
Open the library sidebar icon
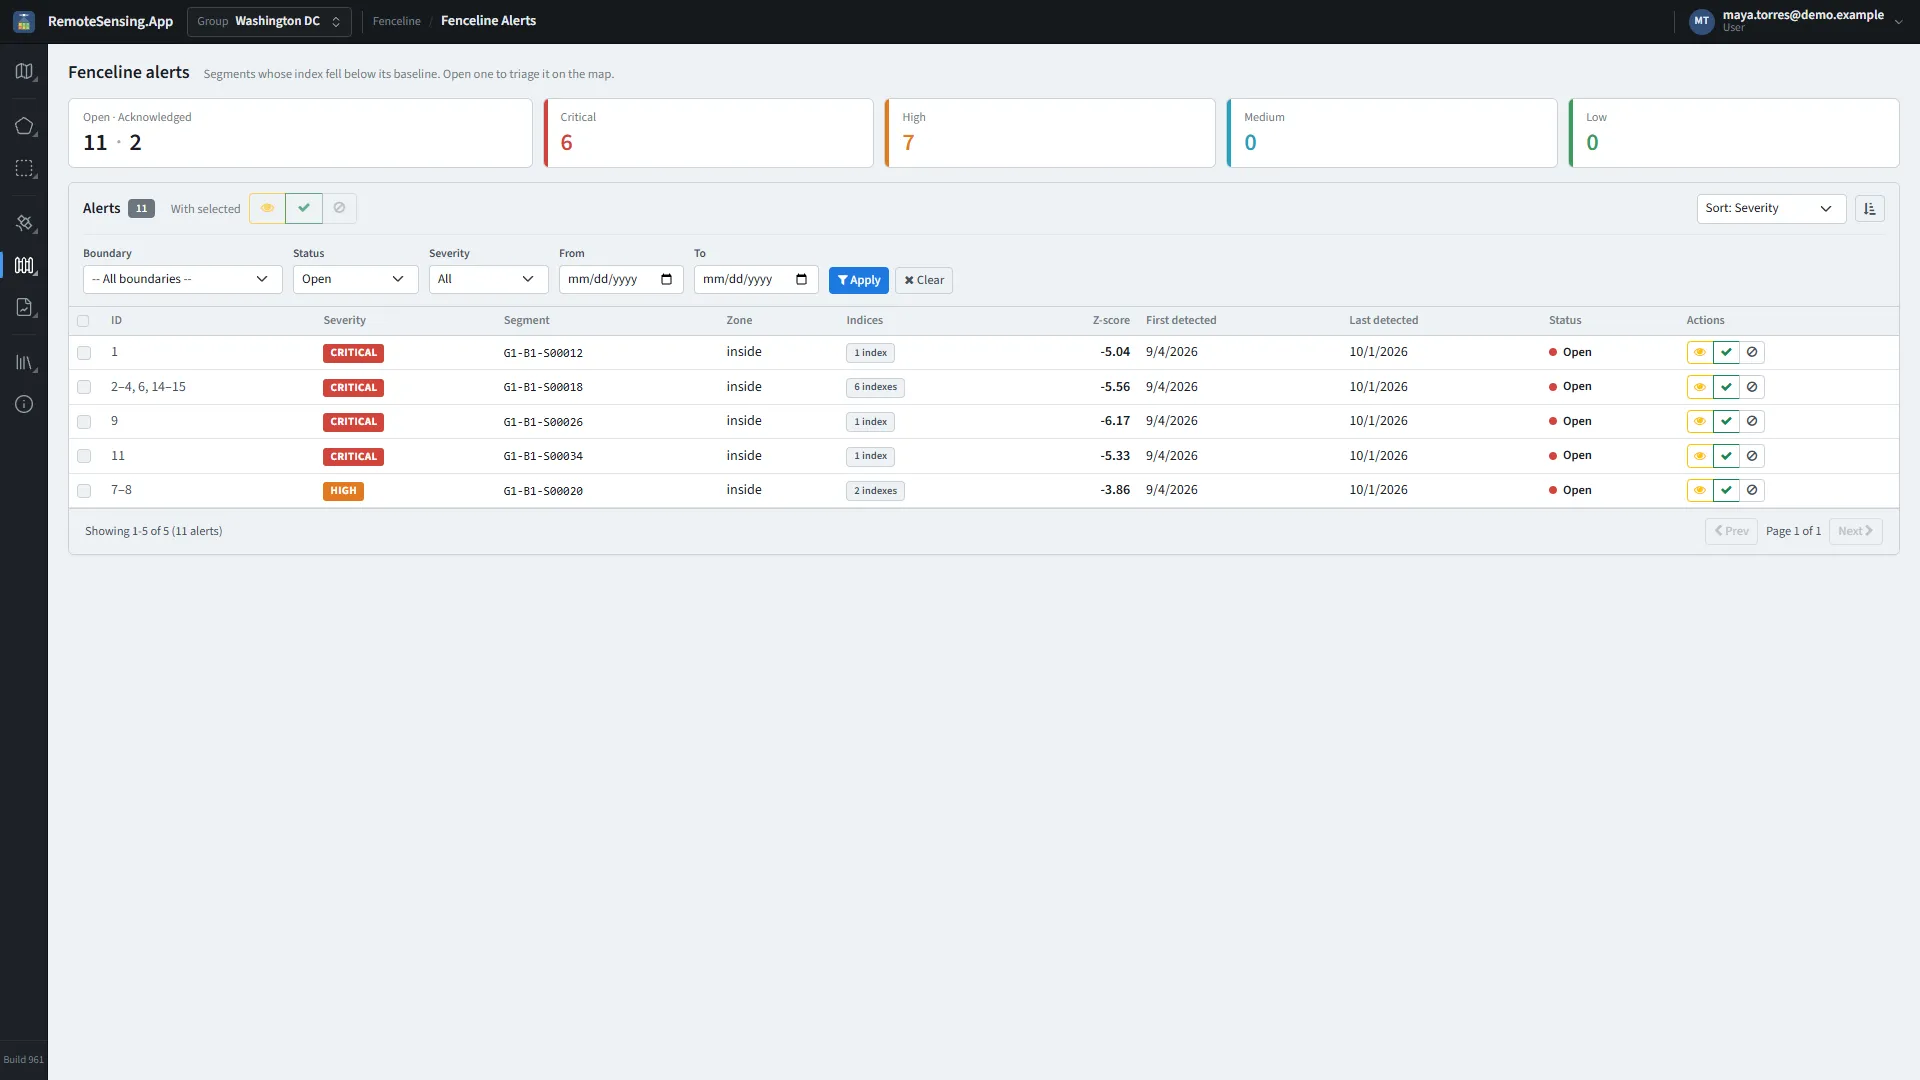click(24, 362)
